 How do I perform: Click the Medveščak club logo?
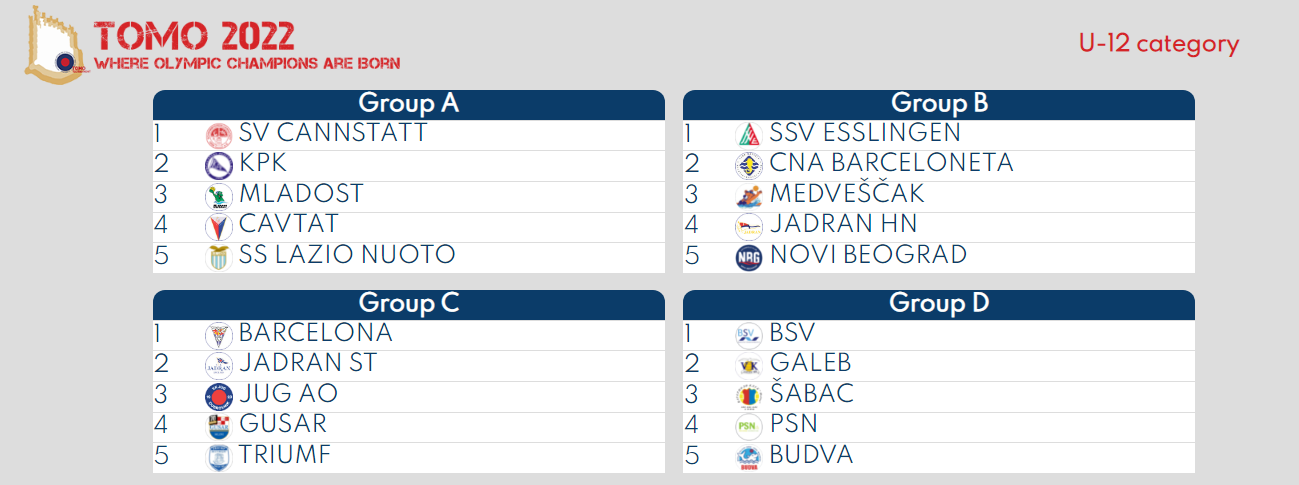748,195
